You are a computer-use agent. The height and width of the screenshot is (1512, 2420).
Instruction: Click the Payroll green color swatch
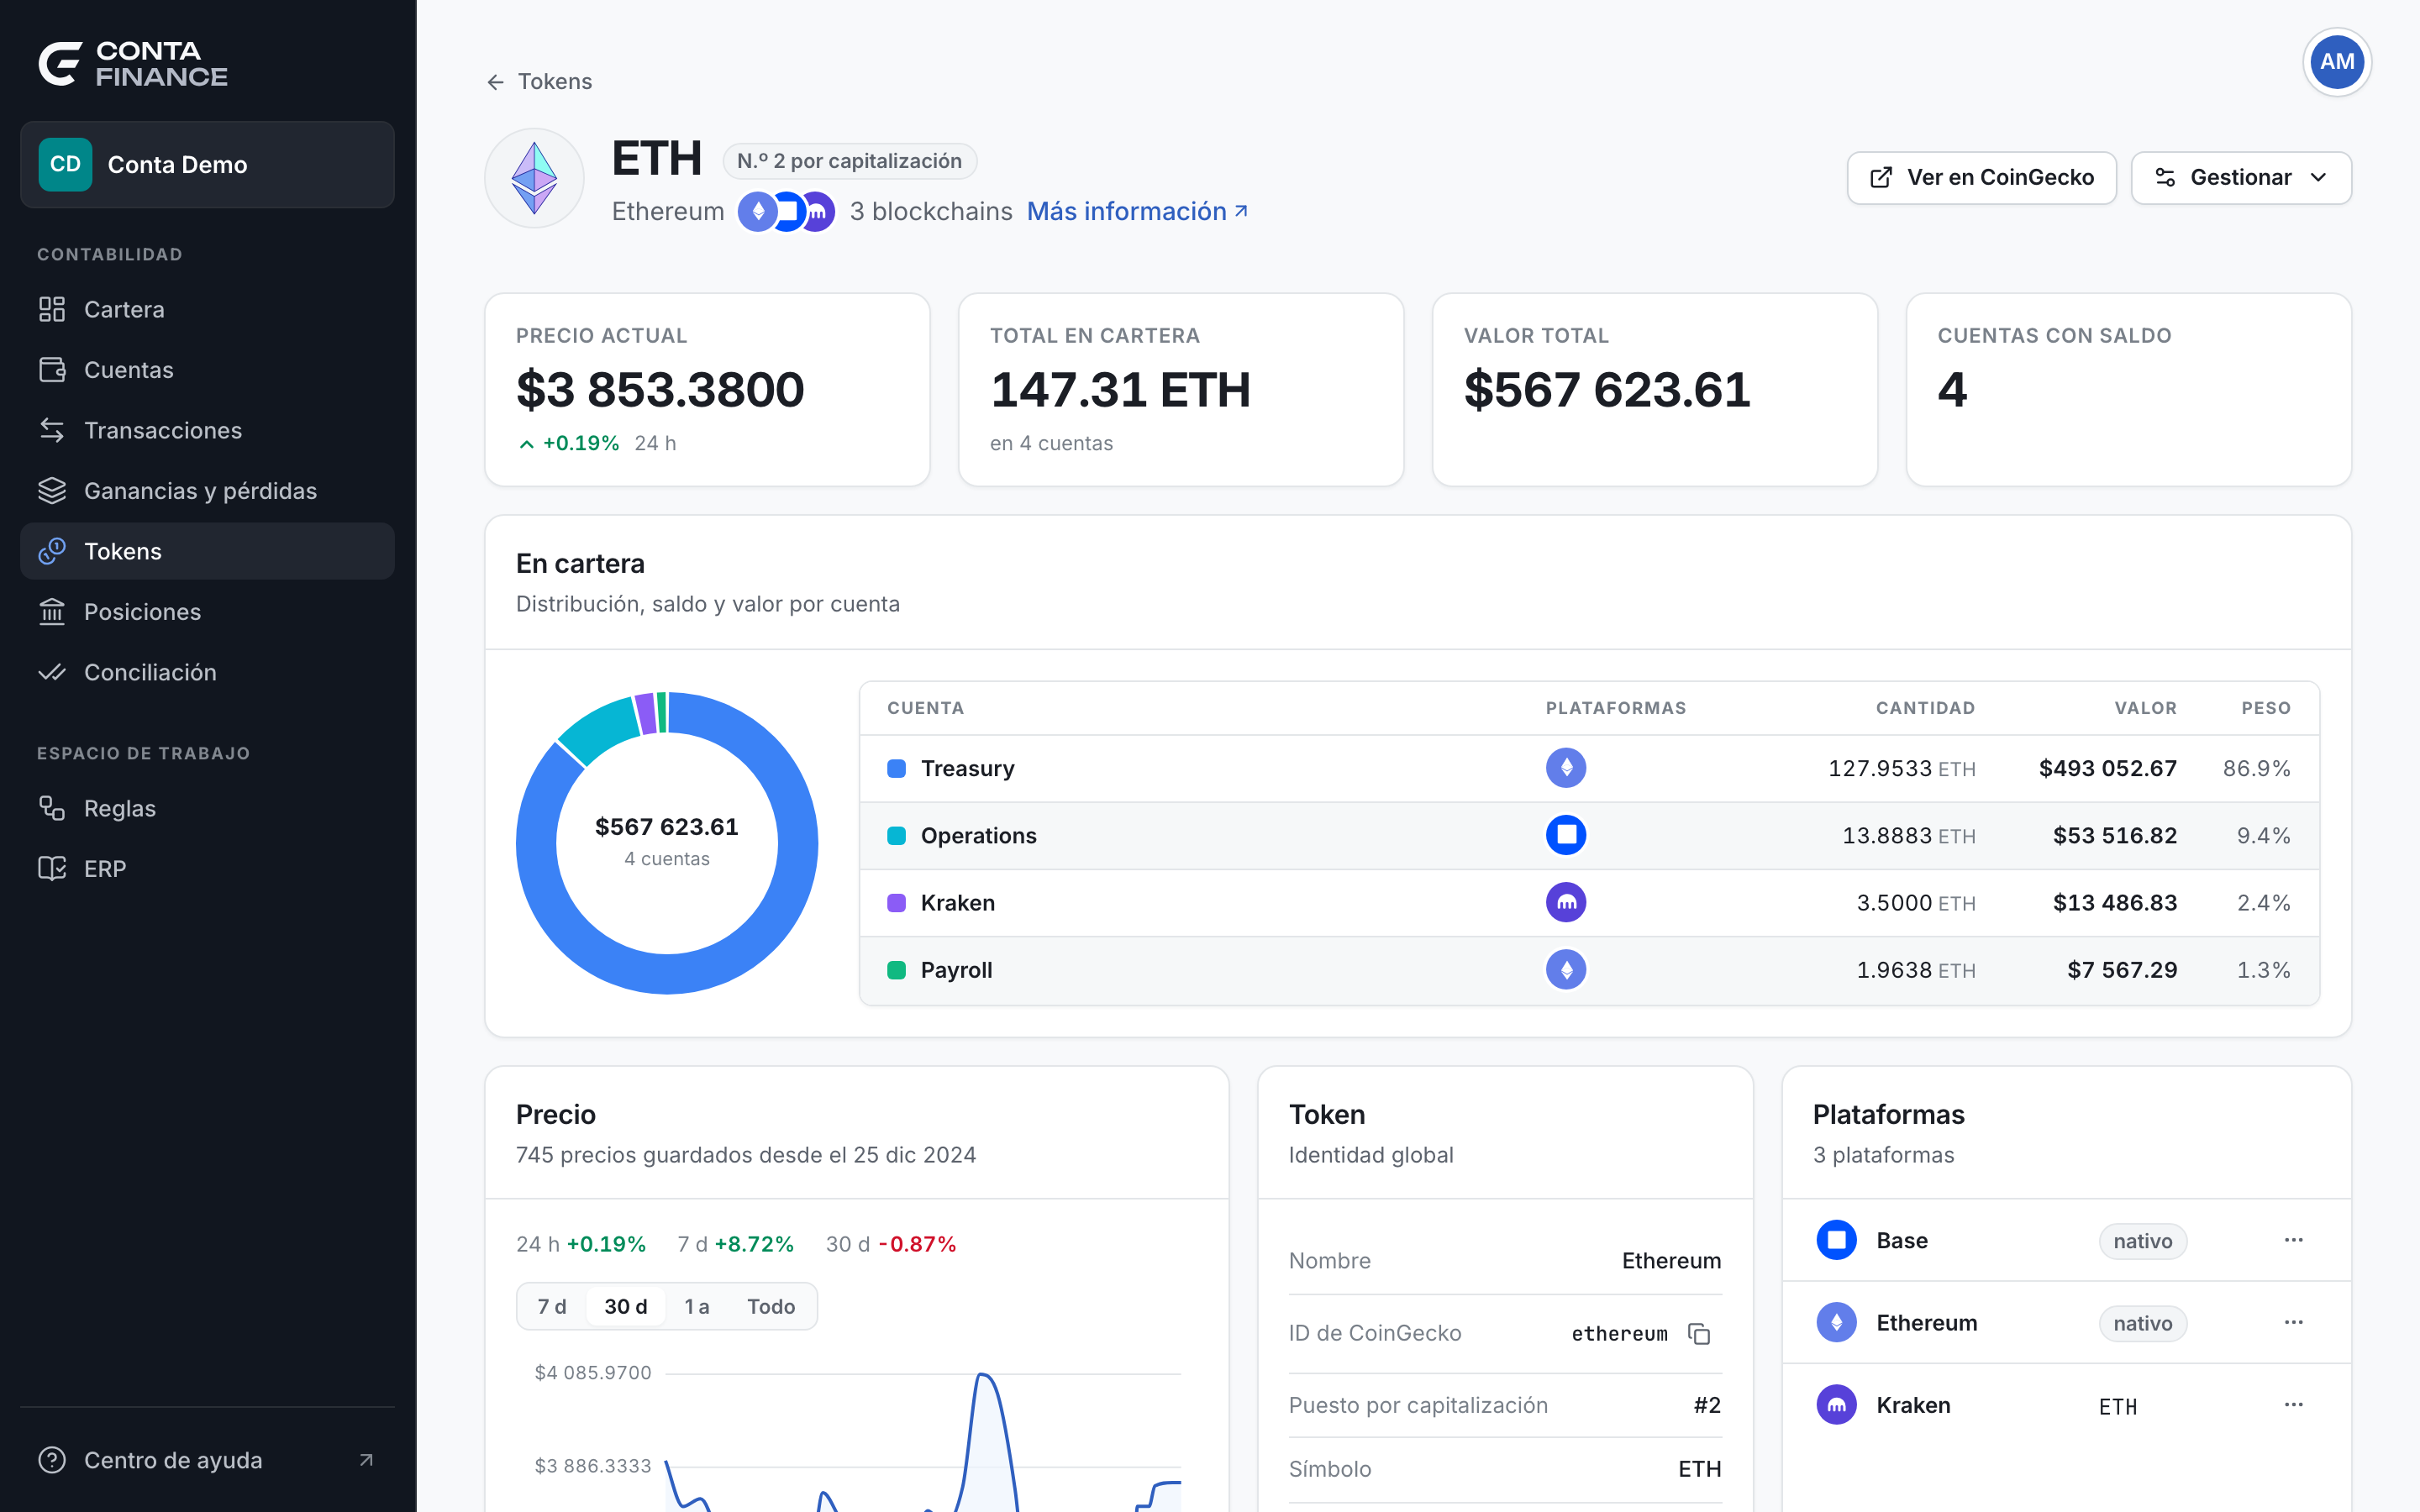pyautogui.click(x=897, y=970)
